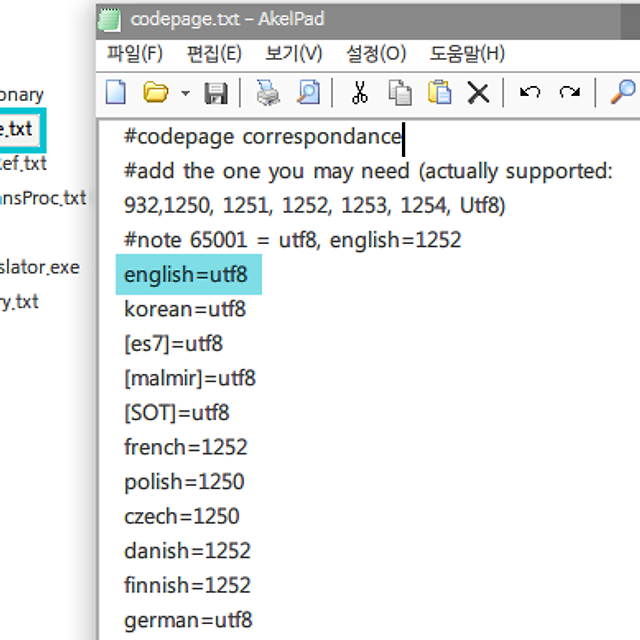This screenshot has height=640, width=640.
Task: Click the line '[malmir]=utf8'
Action: point(190,378)
